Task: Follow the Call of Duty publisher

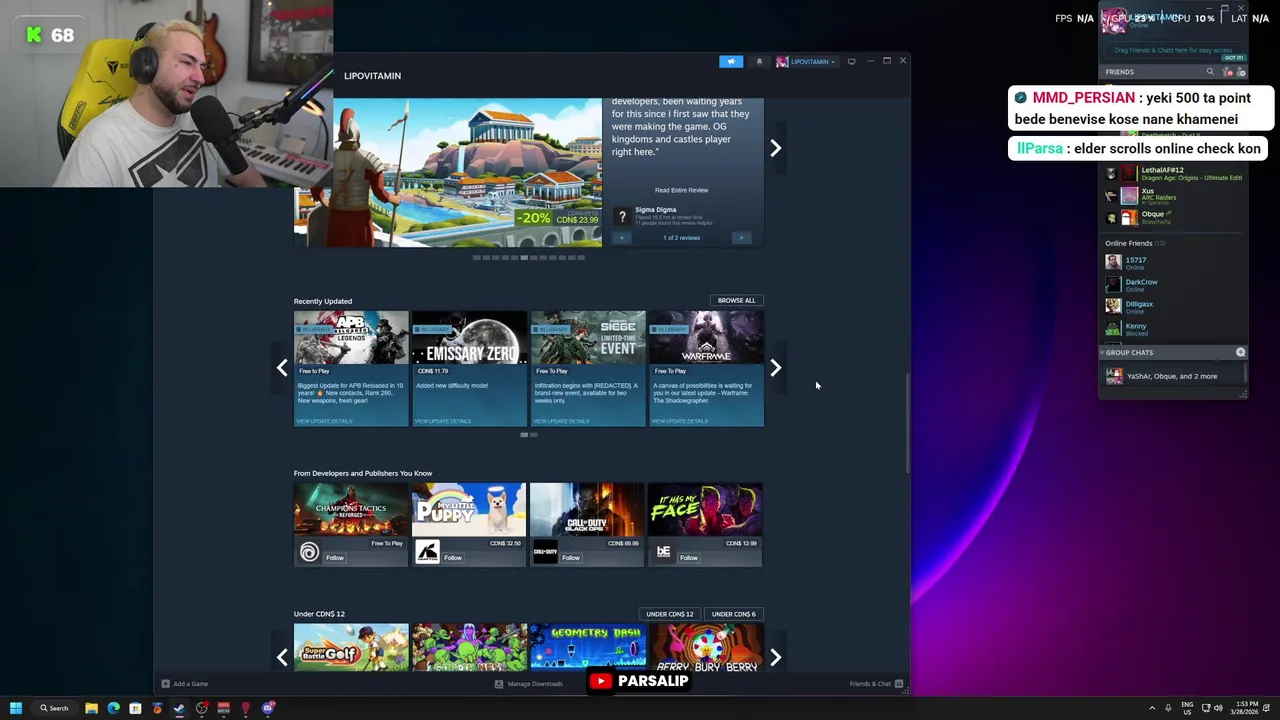Action: click(570, 558)
